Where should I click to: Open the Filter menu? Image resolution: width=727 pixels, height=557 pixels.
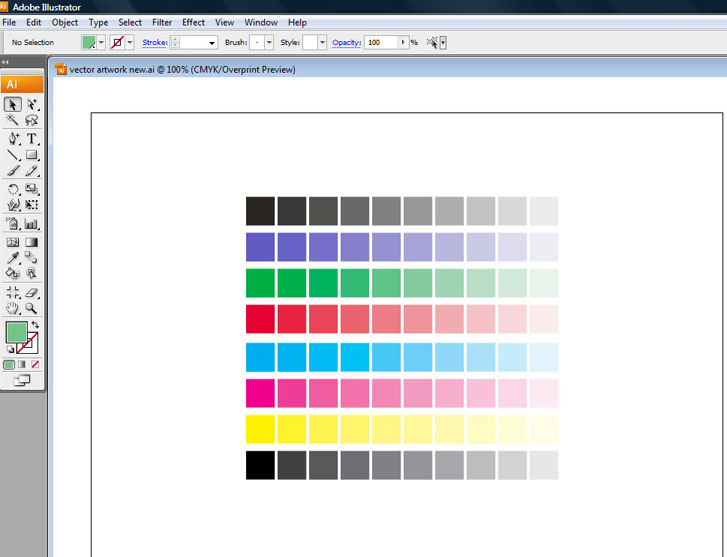pos(162,22)
